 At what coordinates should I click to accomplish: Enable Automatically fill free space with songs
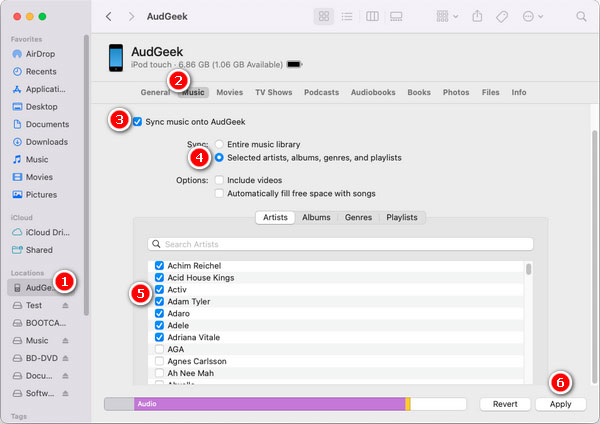coord(219,193)
